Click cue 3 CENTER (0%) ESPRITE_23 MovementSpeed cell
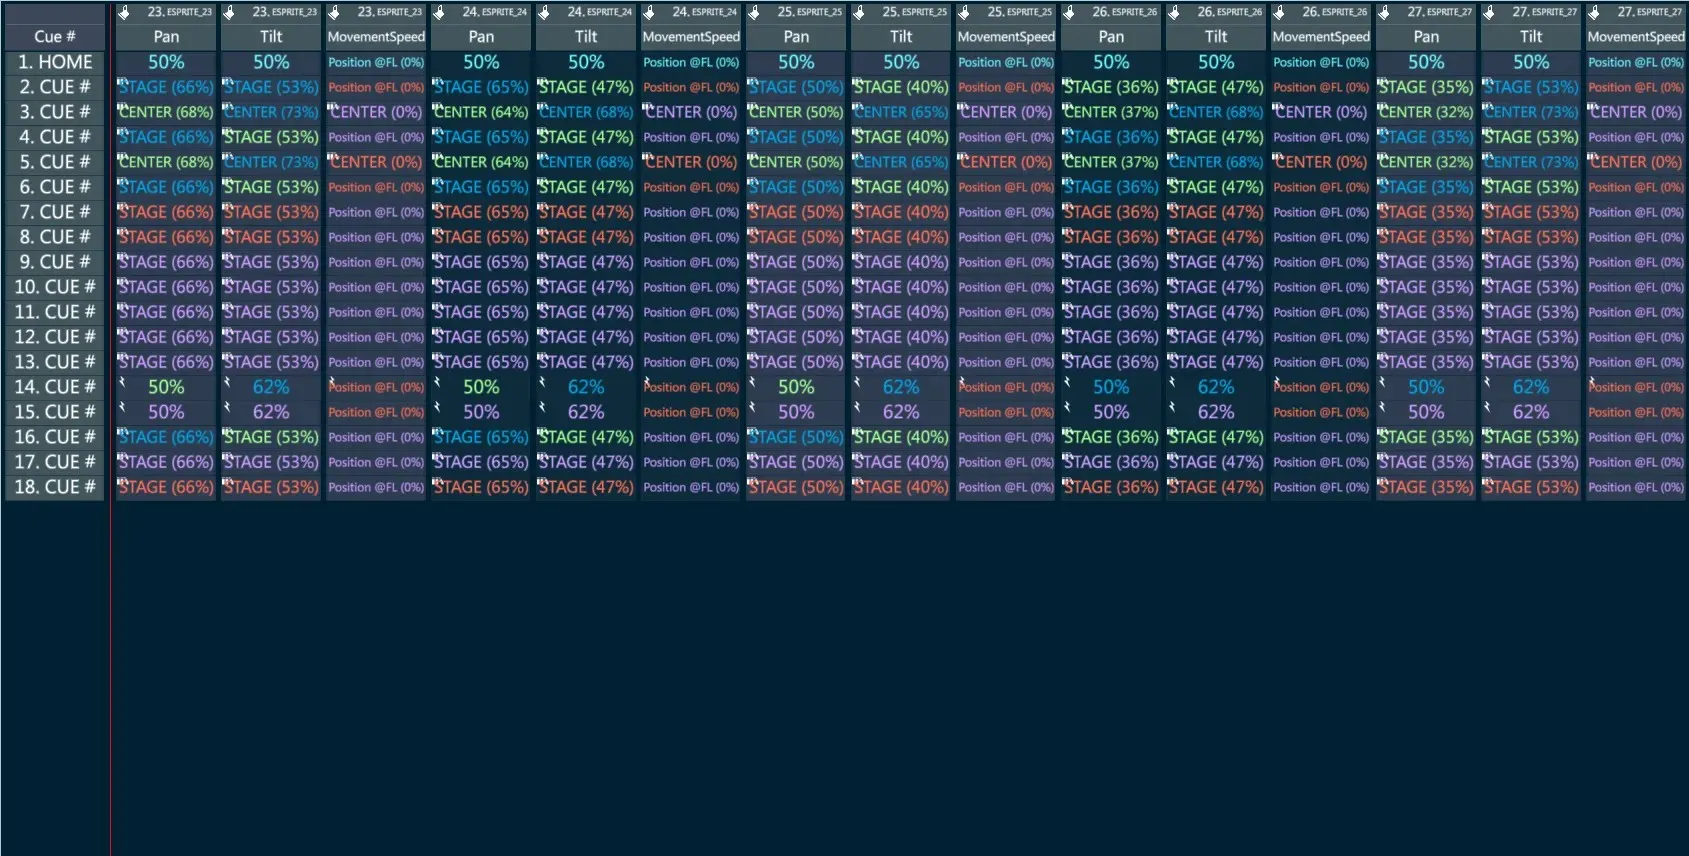Screen dimensions: 1689x856 pyautogui.click(x=376, y=112)
